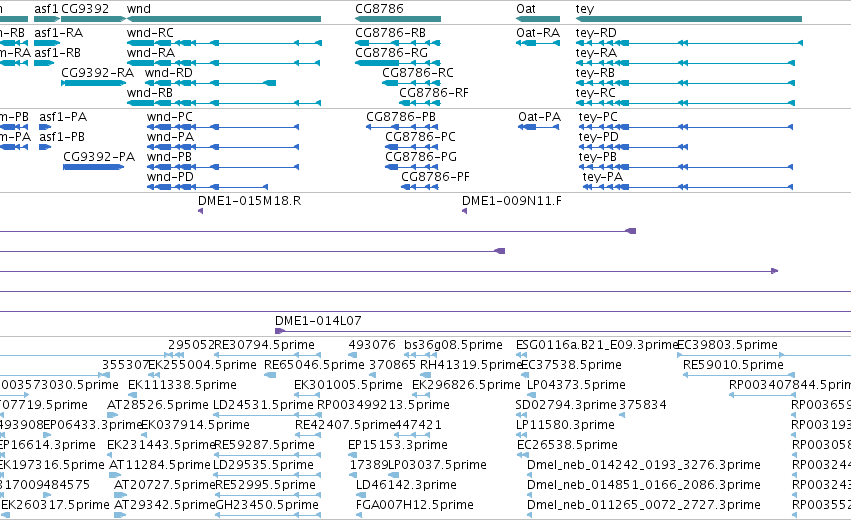Click EST RE65046.5prime

[314, 365]
